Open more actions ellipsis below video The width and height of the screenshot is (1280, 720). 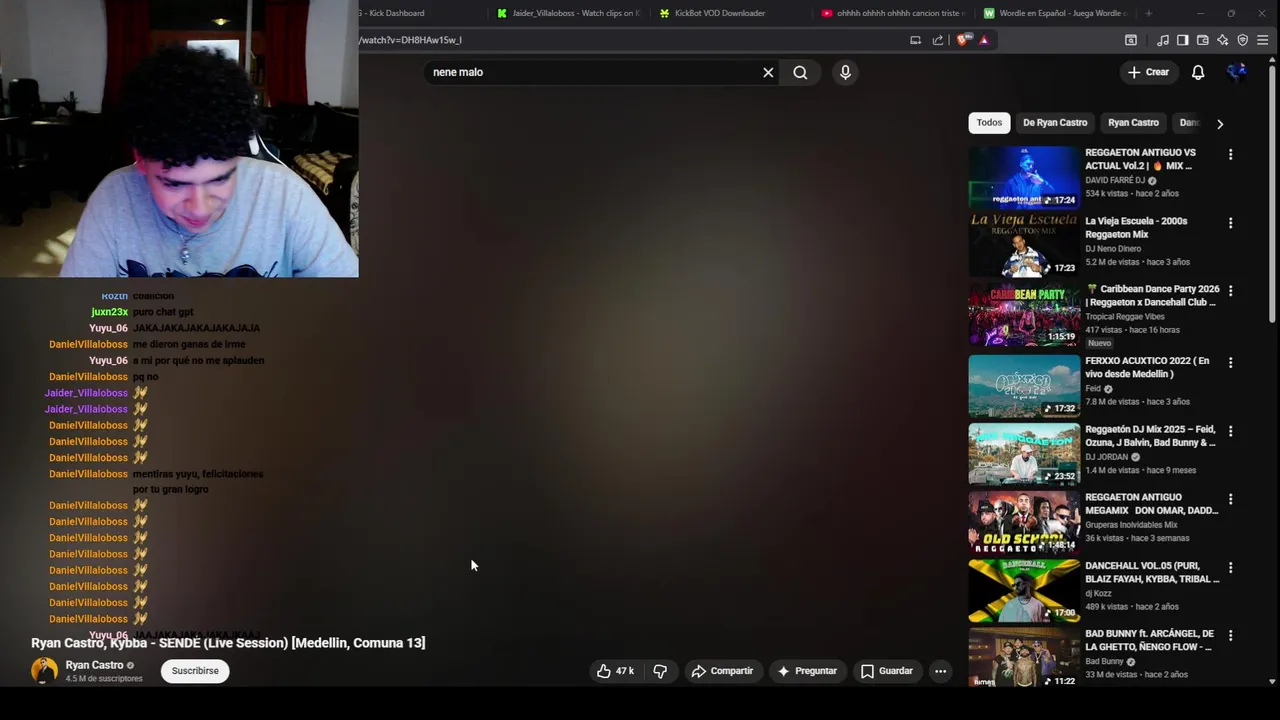click(940, 671)
